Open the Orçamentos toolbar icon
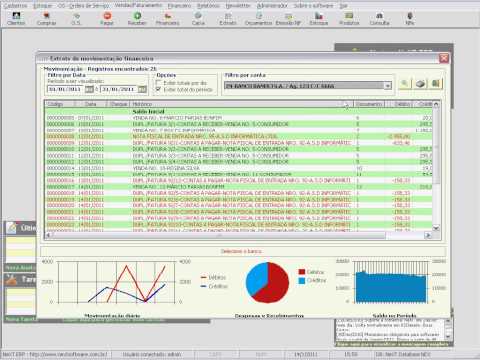 (259, 19)
